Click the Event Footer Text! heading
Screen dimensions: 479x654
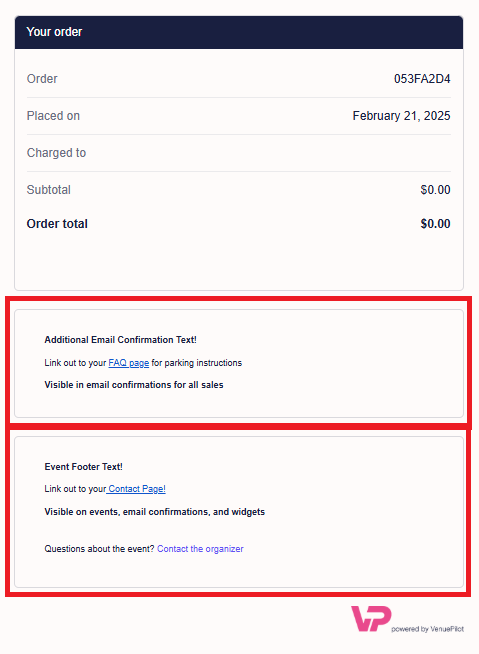83,467
